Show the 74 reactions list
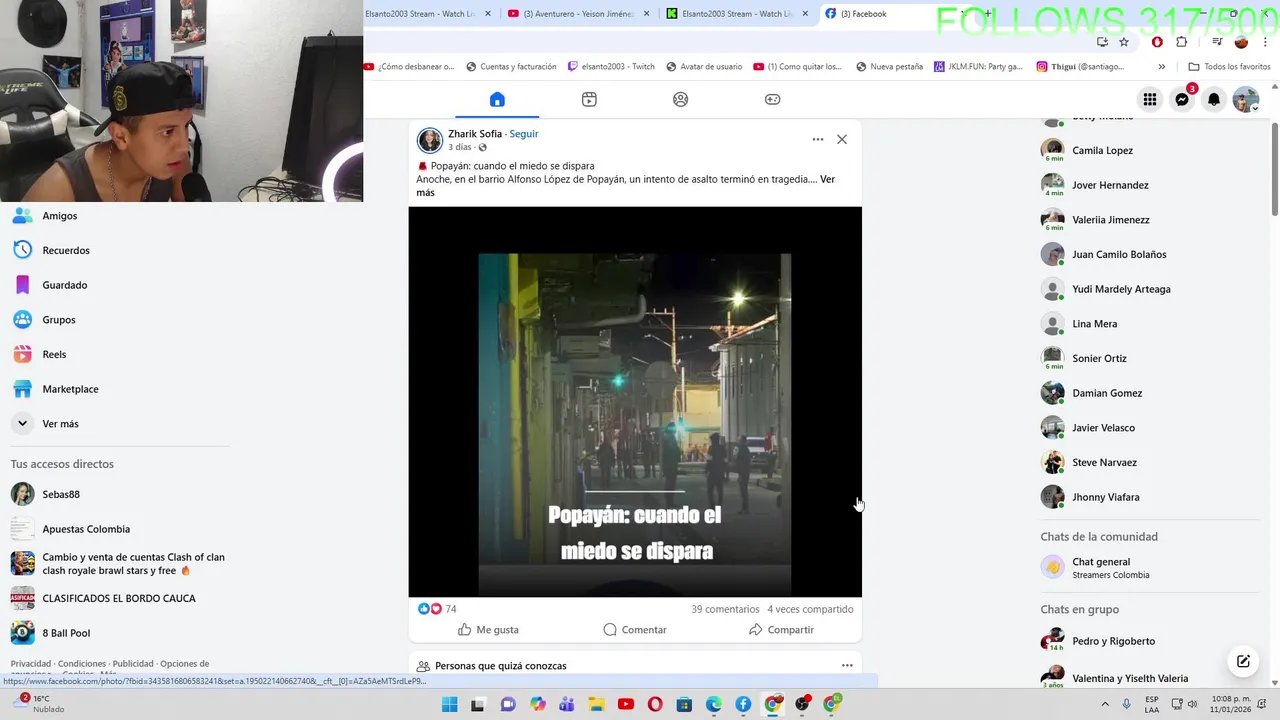 click(x=437, y=609)
